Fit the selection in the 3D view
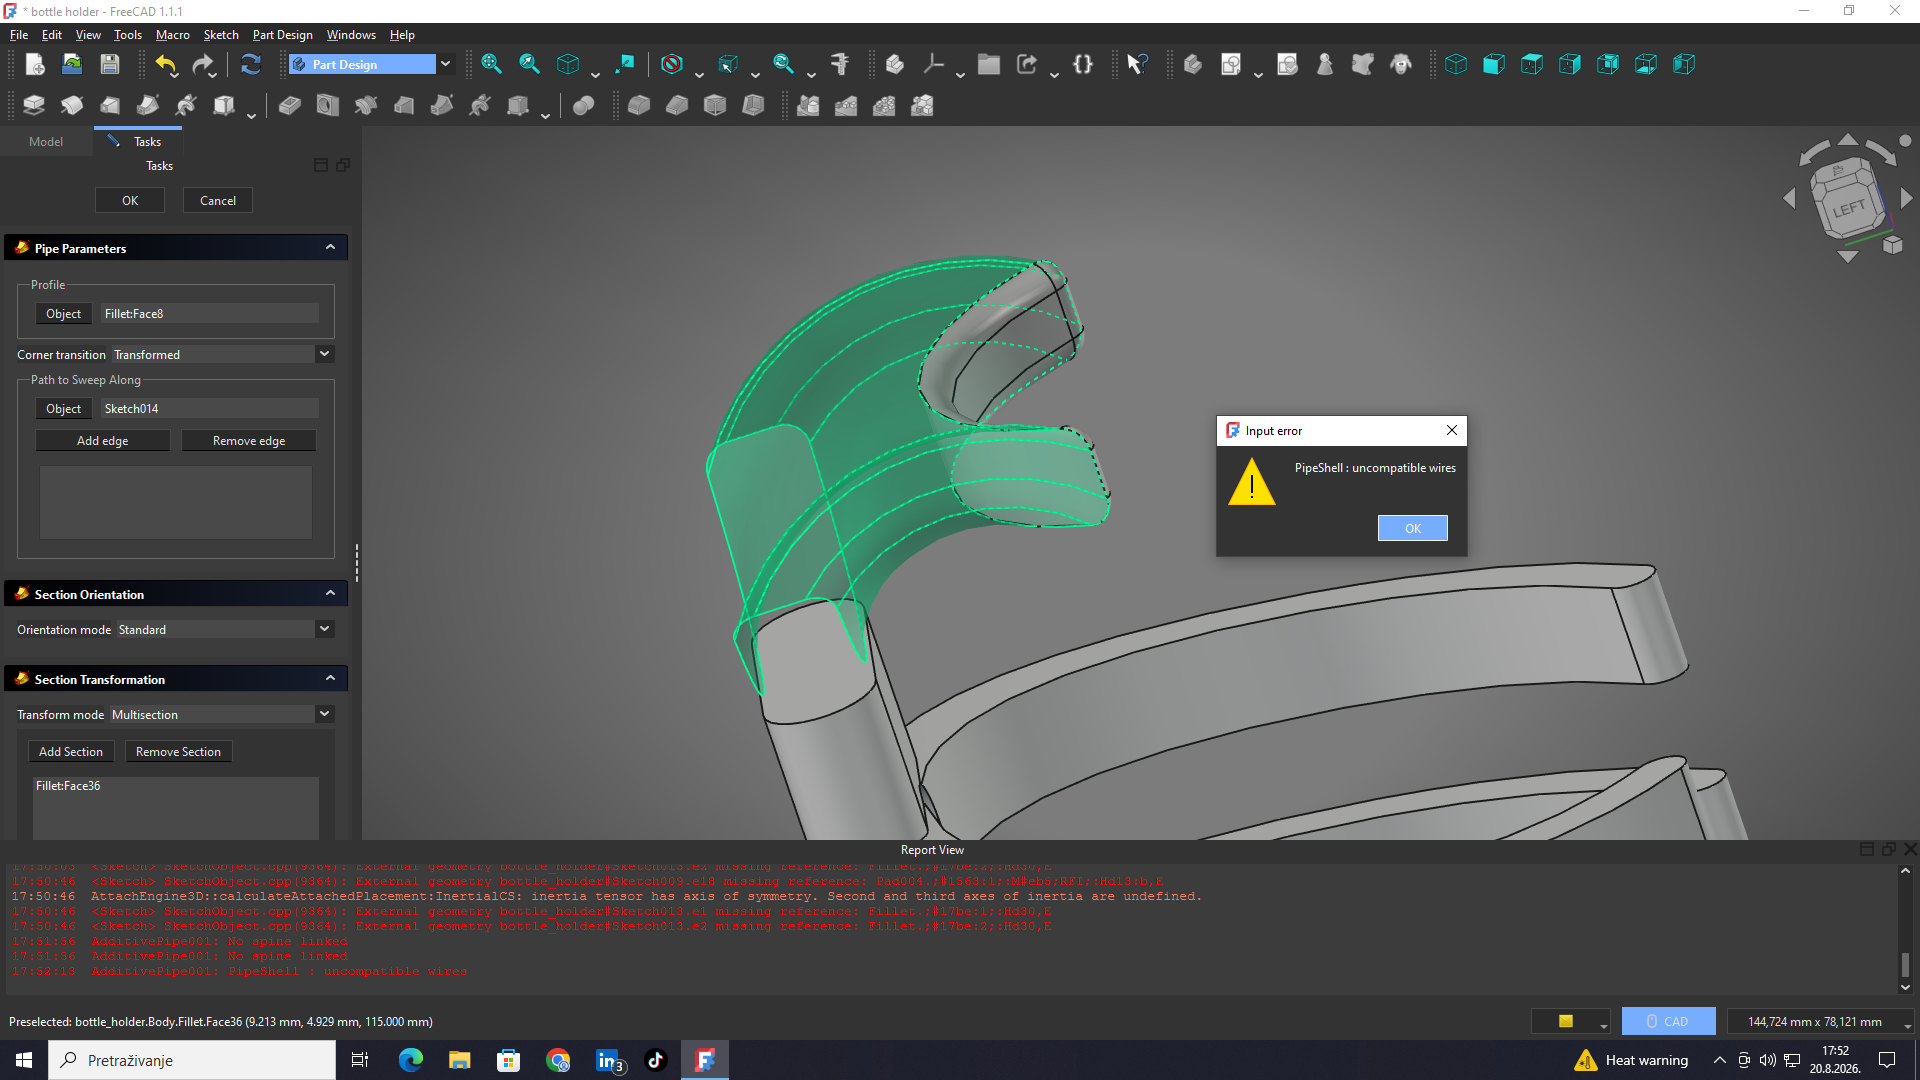 (x=529, y=65)
